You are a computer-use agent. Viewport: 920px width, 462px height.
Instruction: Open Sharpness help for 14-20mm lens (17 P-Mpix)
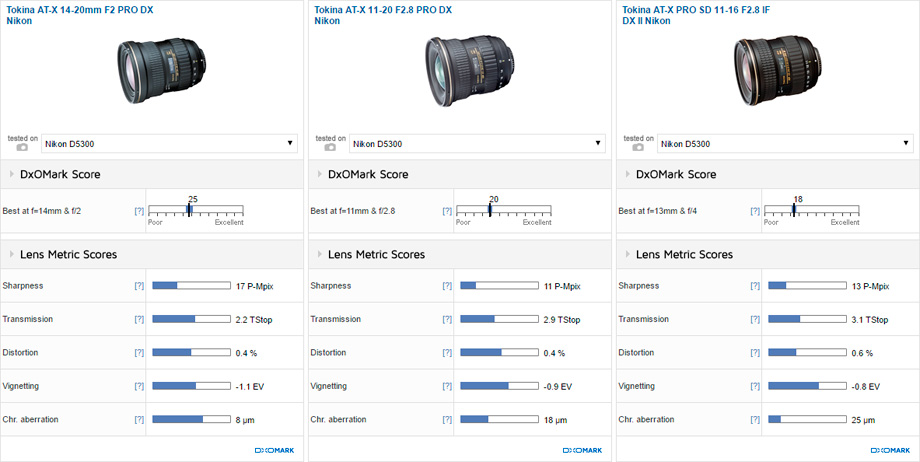pos(139,286)
